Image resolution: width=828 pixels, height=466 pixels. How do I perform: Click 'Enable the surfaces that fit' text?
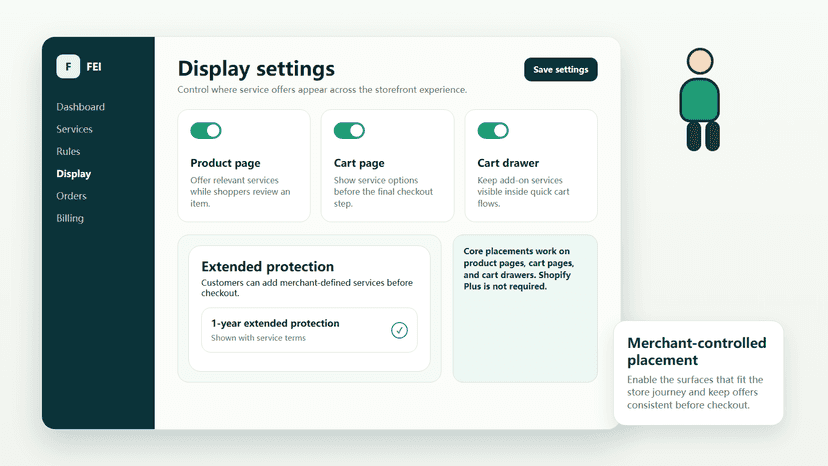[x=695, y=392]
